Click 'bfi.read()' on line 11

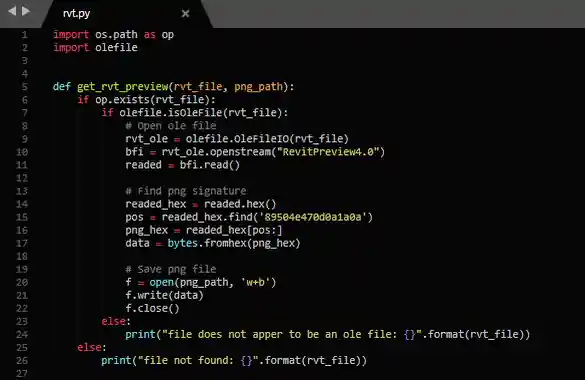point(209,165)
